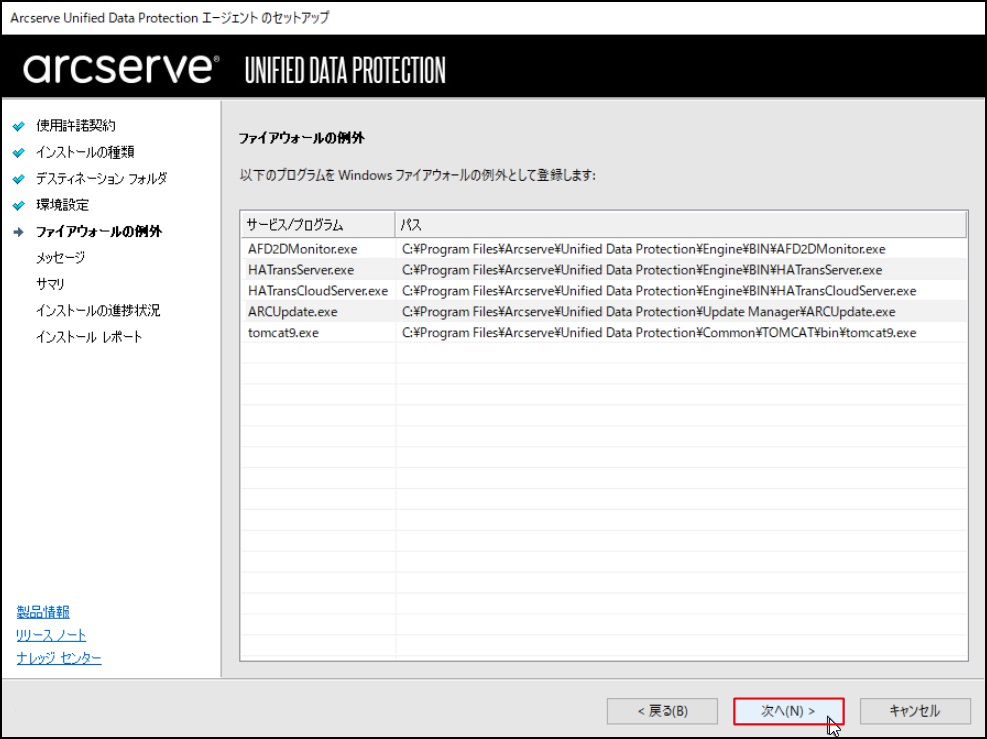Screen dimensions: 987x739
Task: Sort by the パス column header
Action: 681,225
